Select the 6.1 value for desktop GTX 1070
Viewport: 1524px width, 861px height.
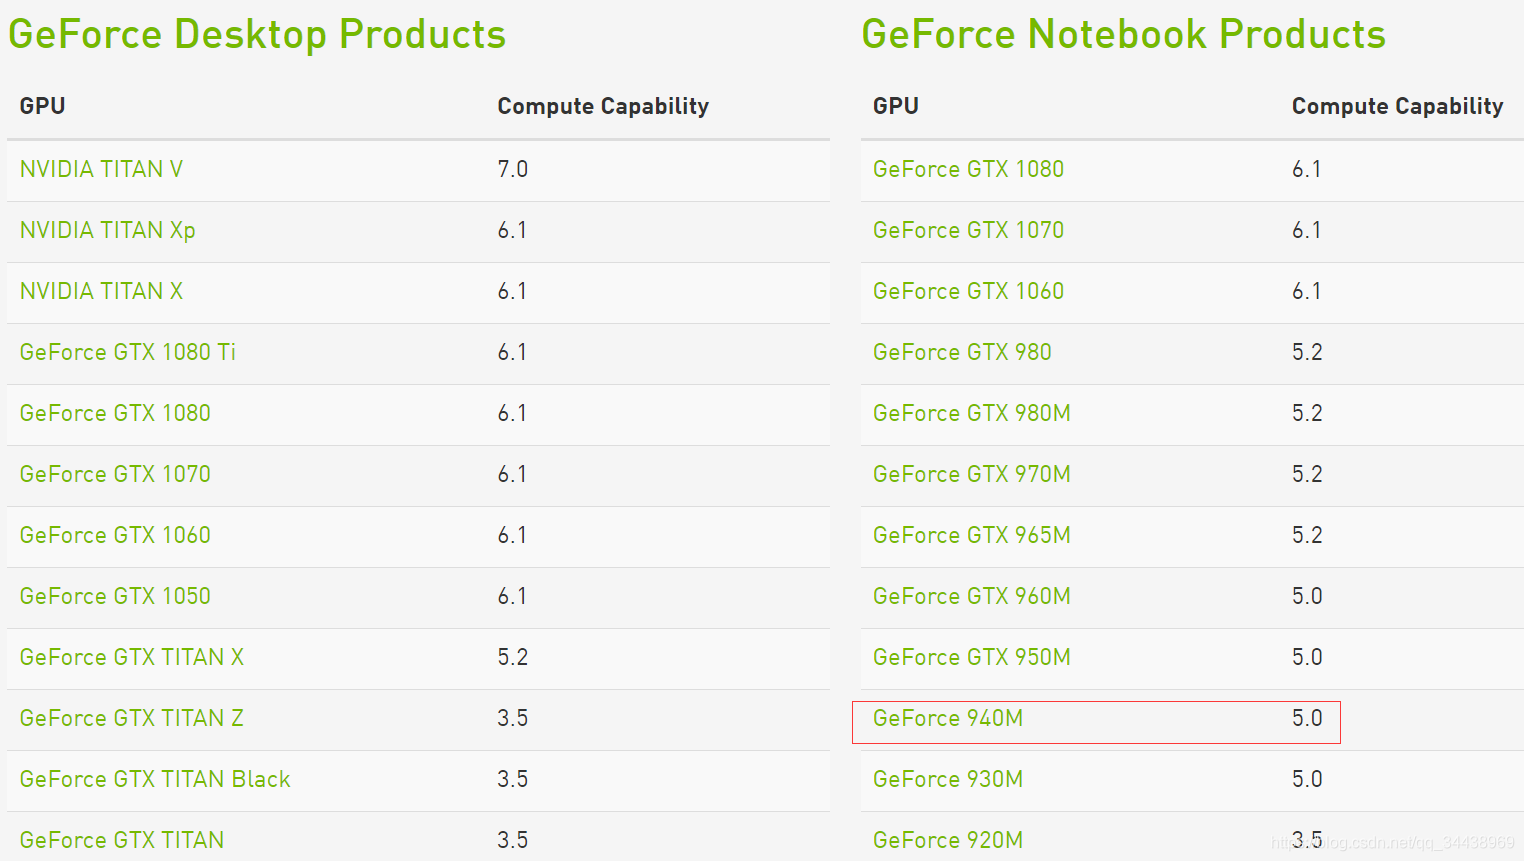pyautogui.click(x=512, y=474)
